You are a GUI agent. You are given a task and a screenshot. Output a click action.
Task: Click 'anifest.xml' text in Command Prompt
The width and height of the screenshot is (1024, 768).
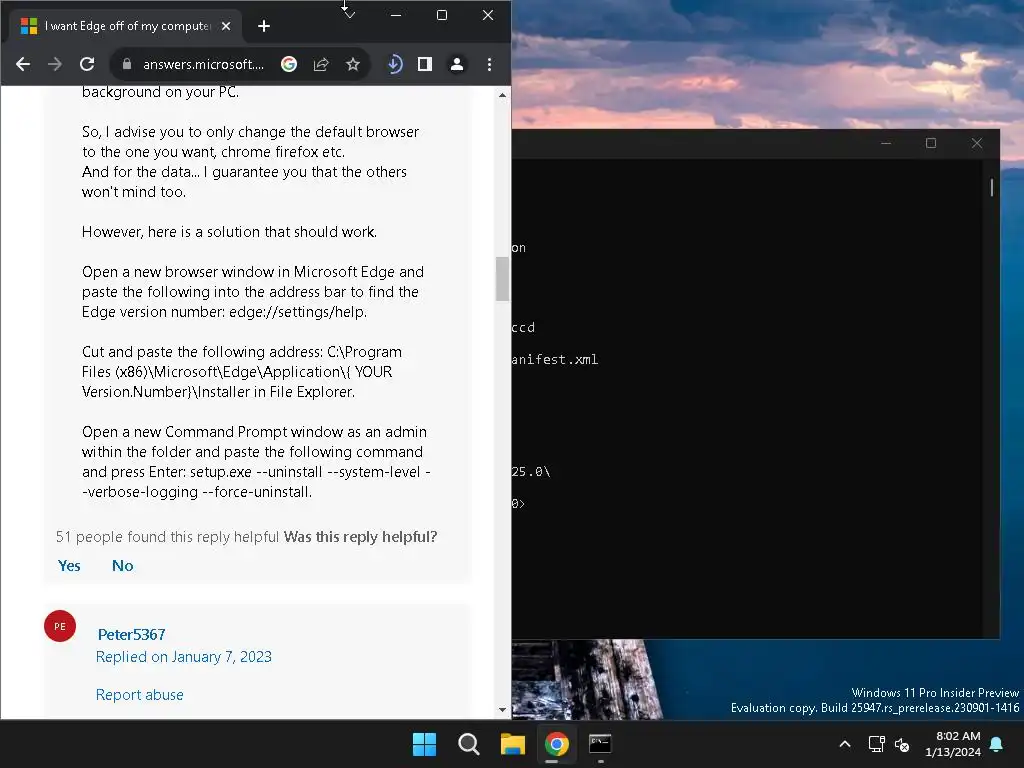(555, 359)
